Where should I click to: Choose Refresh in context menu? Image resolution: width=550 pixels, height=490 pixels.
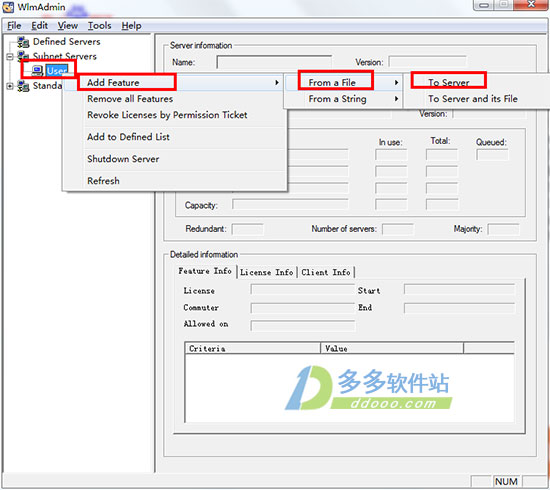click(x=103, y=181)
